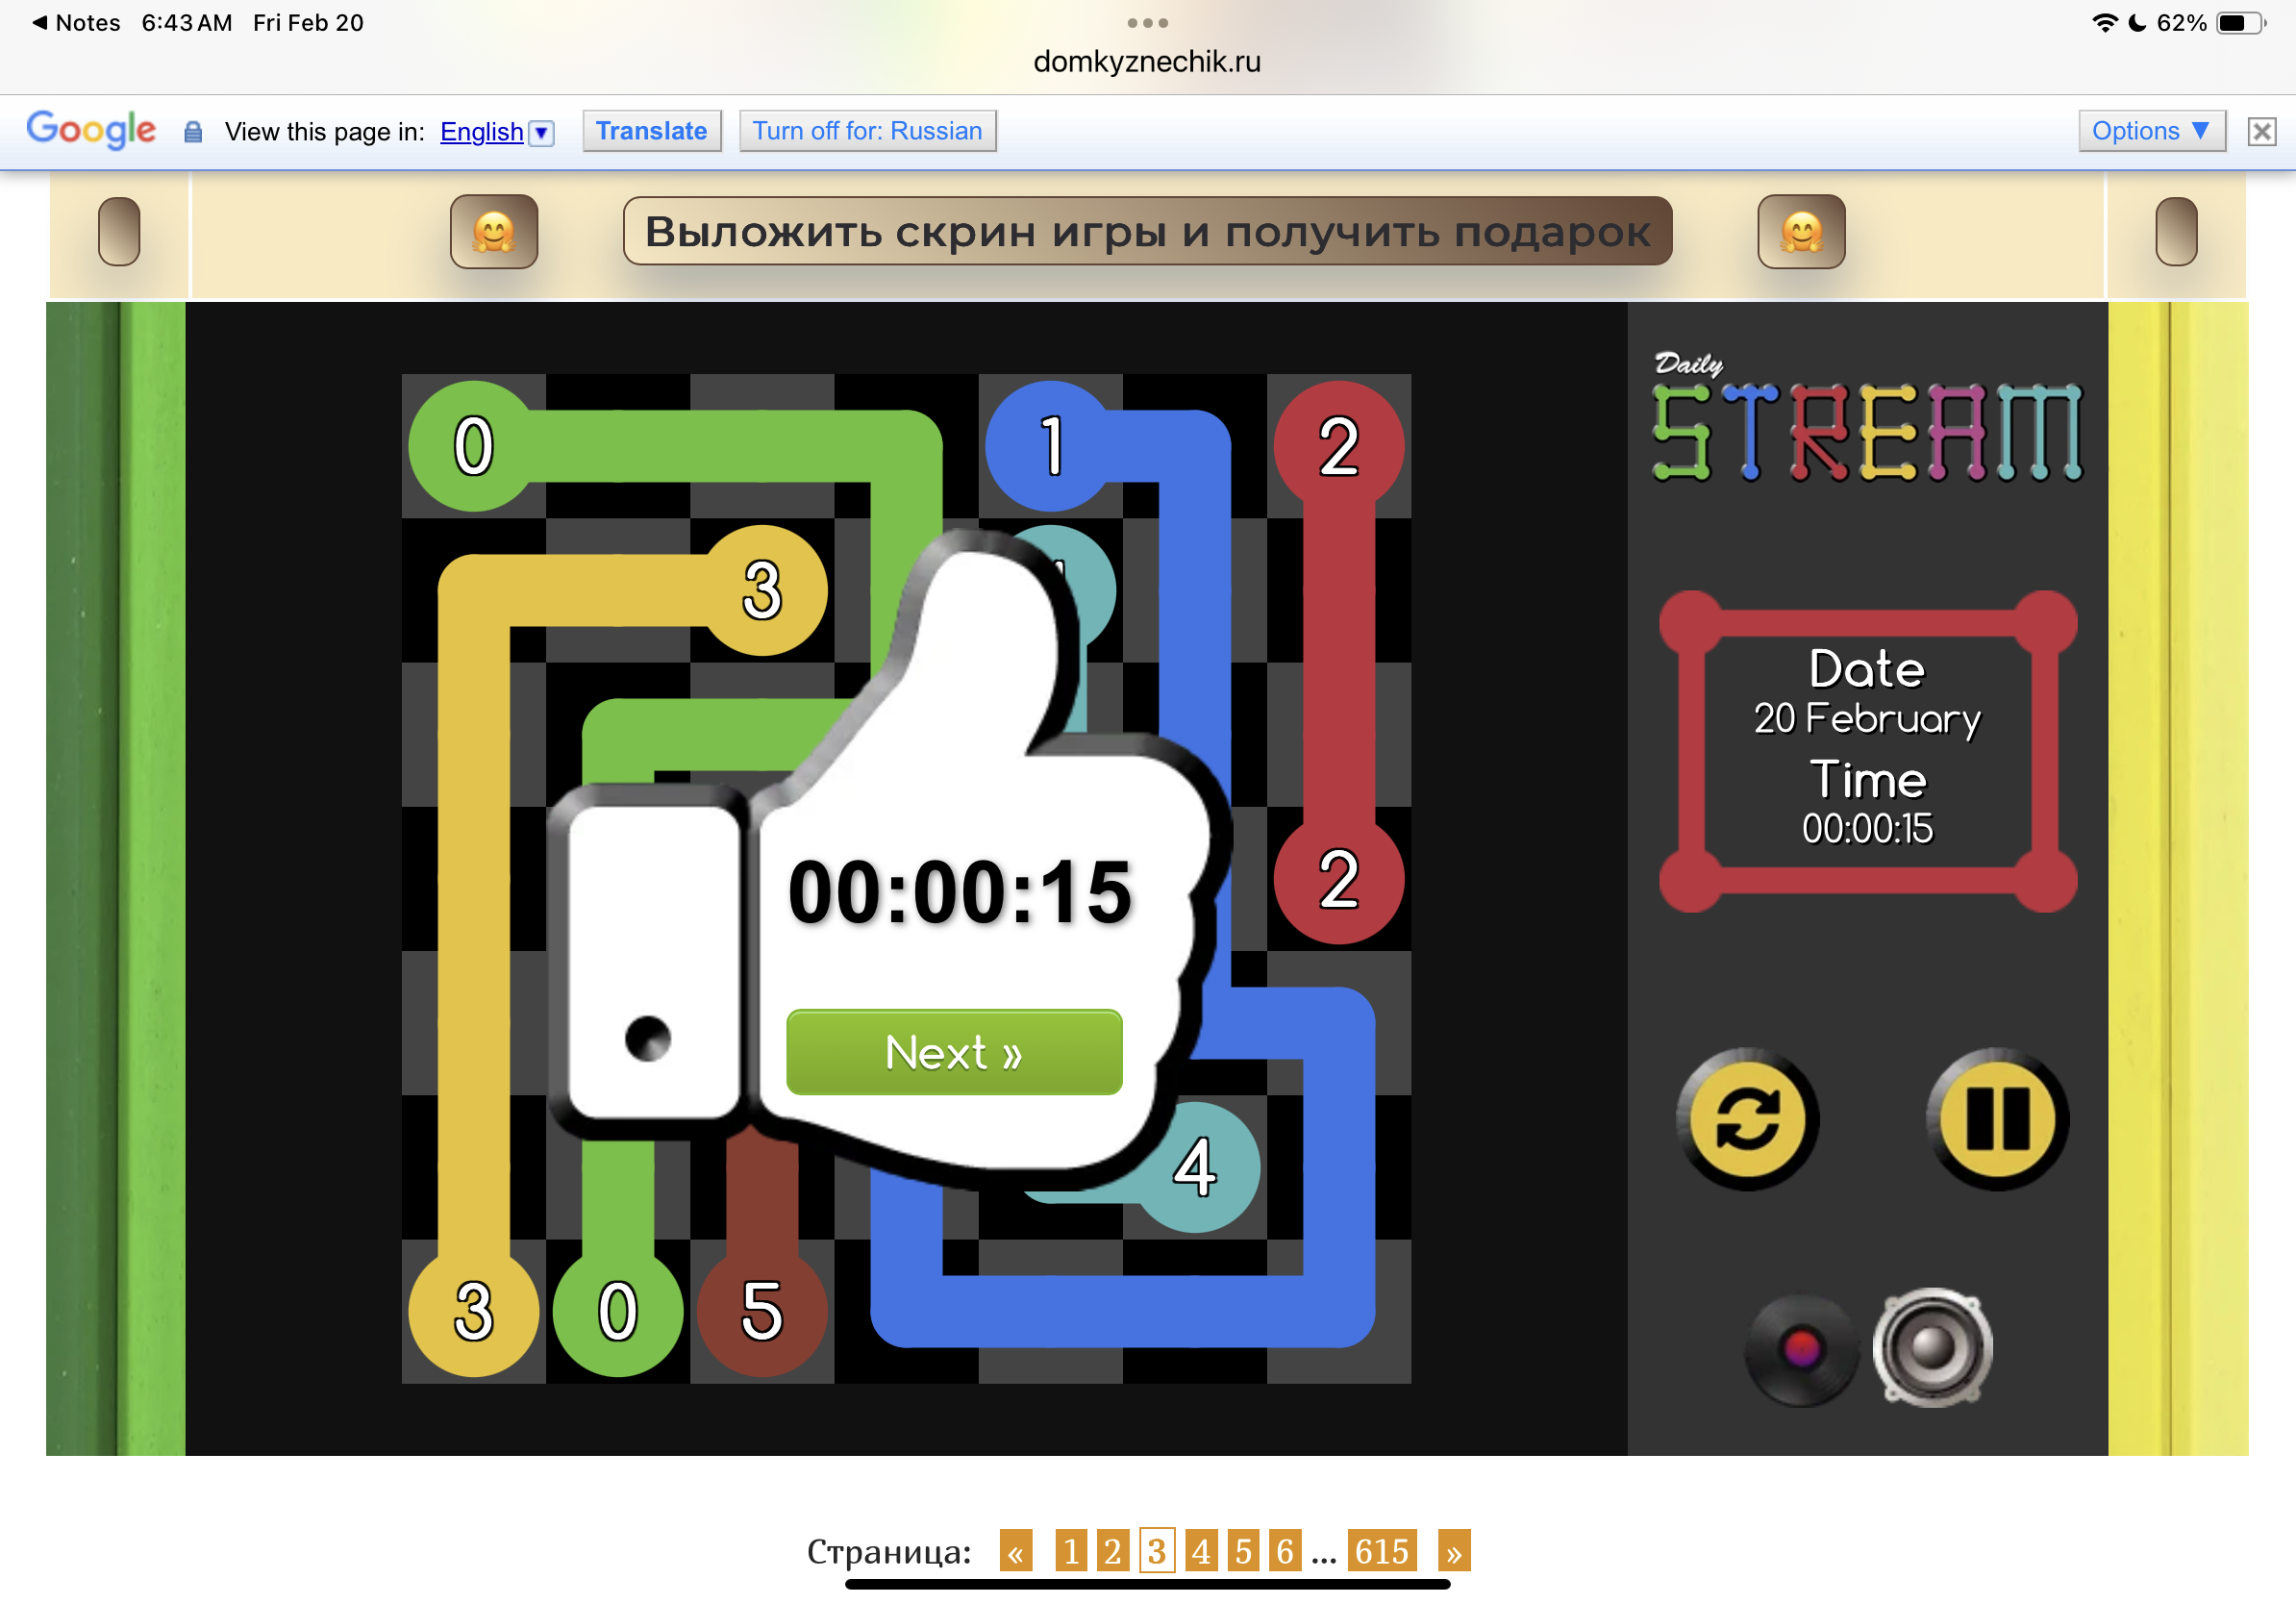Viewport: 2296px width, 1604px height.
Task: Pause the game with the pause icon
Action: (1996, 1118)
